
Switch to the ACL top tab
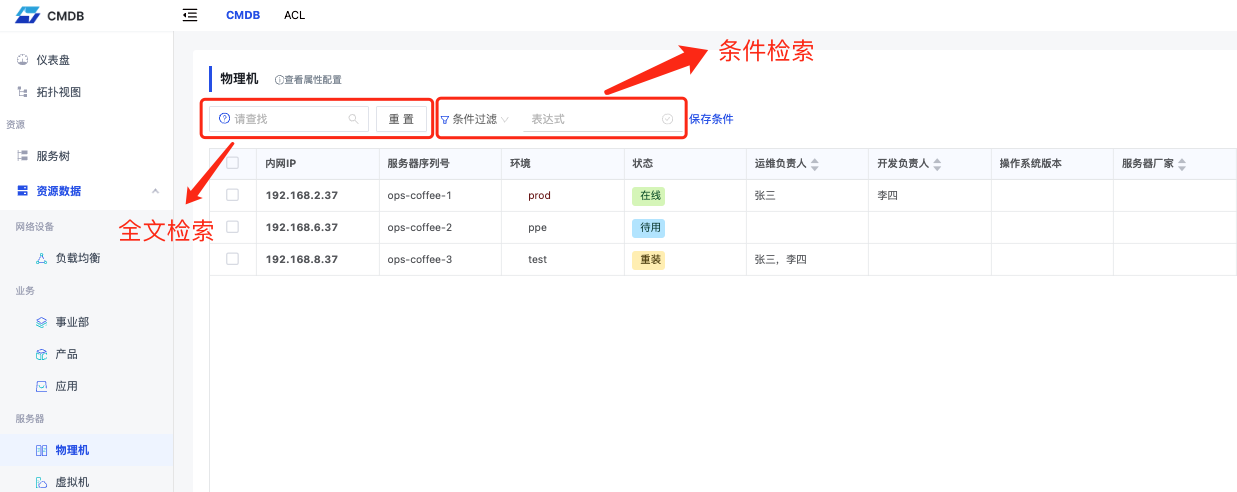pos(294,15)
